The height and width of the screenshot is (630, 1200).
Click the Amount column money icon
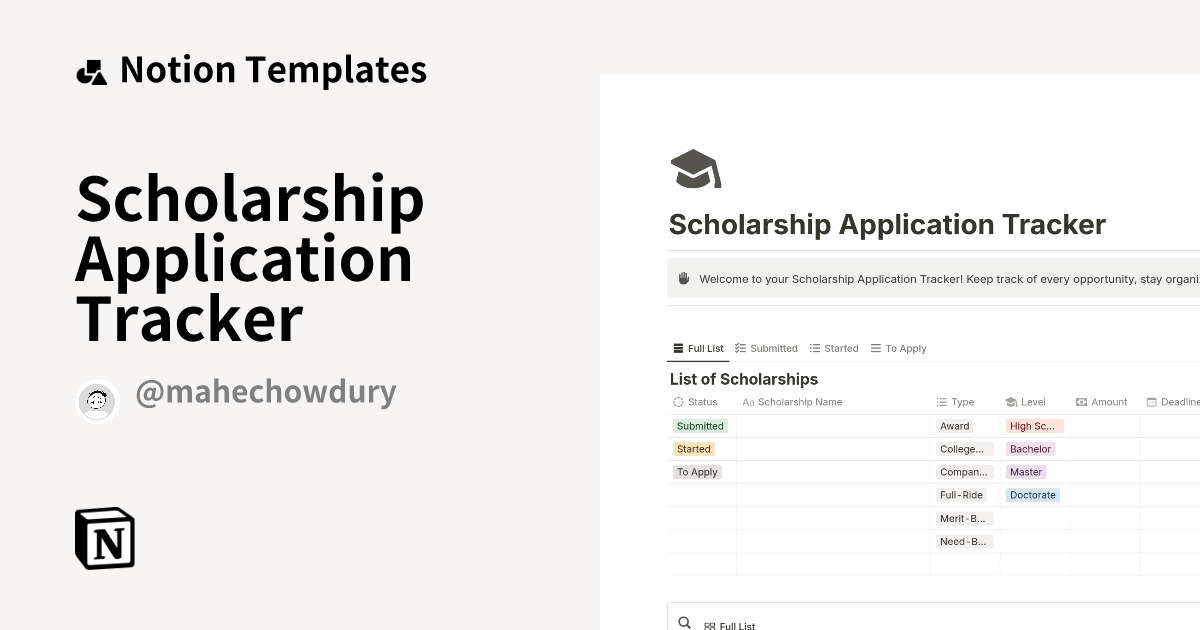1081,402
